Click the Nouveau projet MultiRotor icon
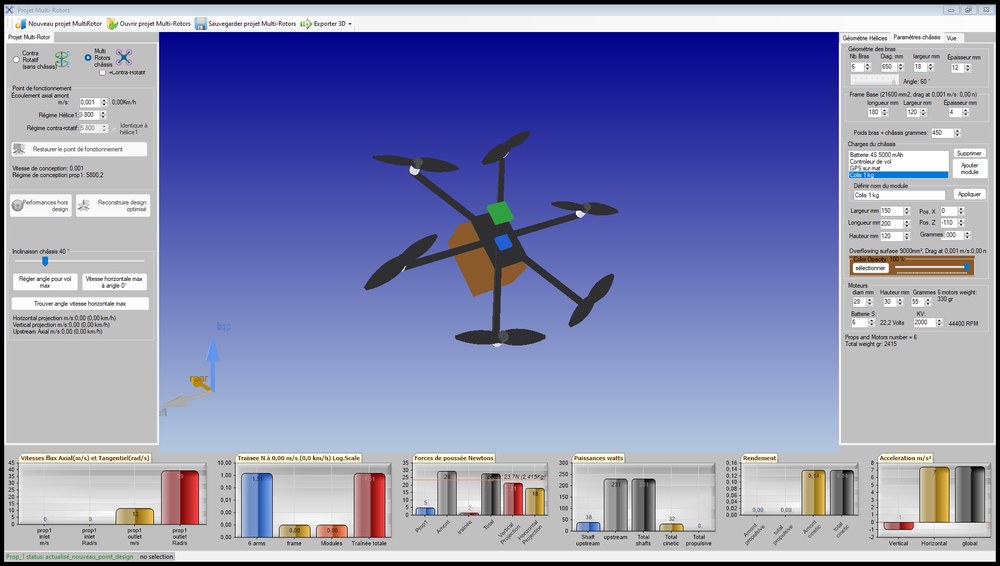 pyautogui.click(x=20, y=24)
